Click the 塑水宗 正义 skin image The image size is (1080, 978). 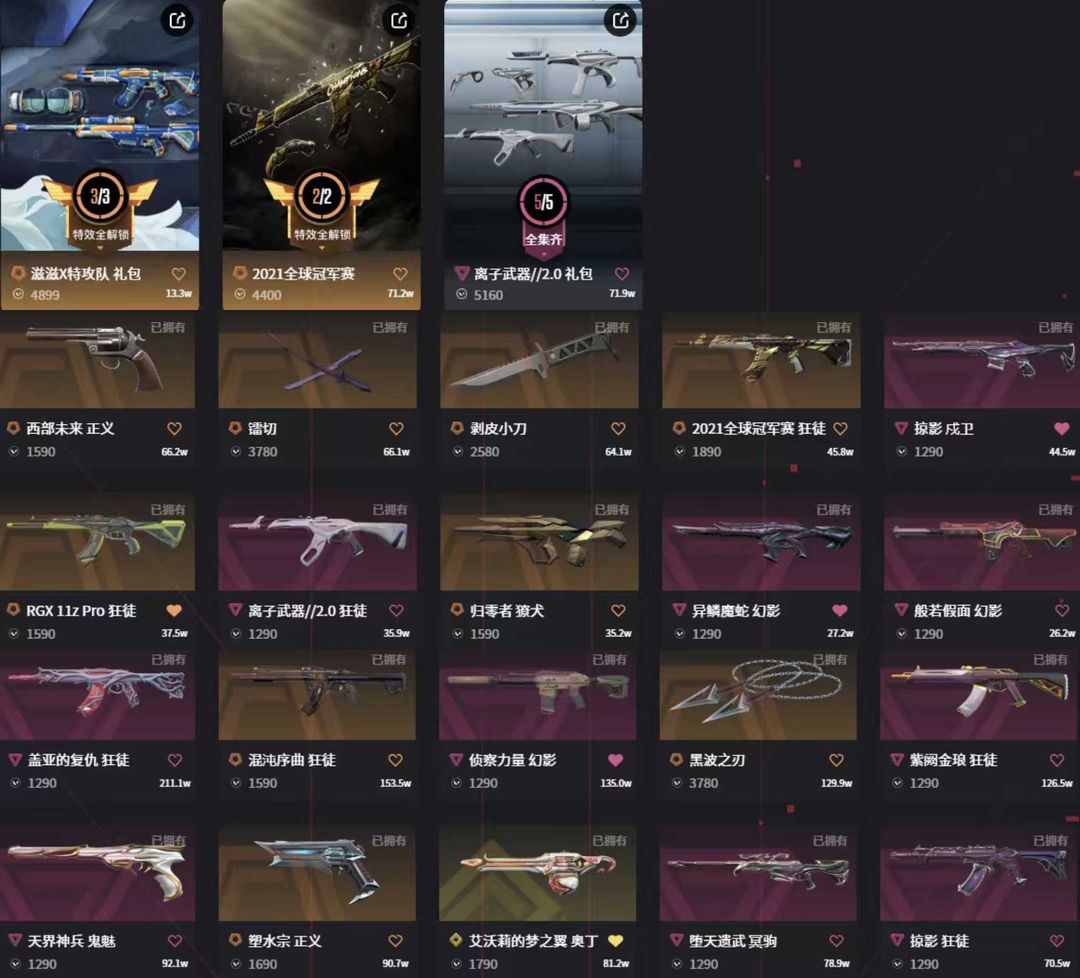(x=317, y=875)
